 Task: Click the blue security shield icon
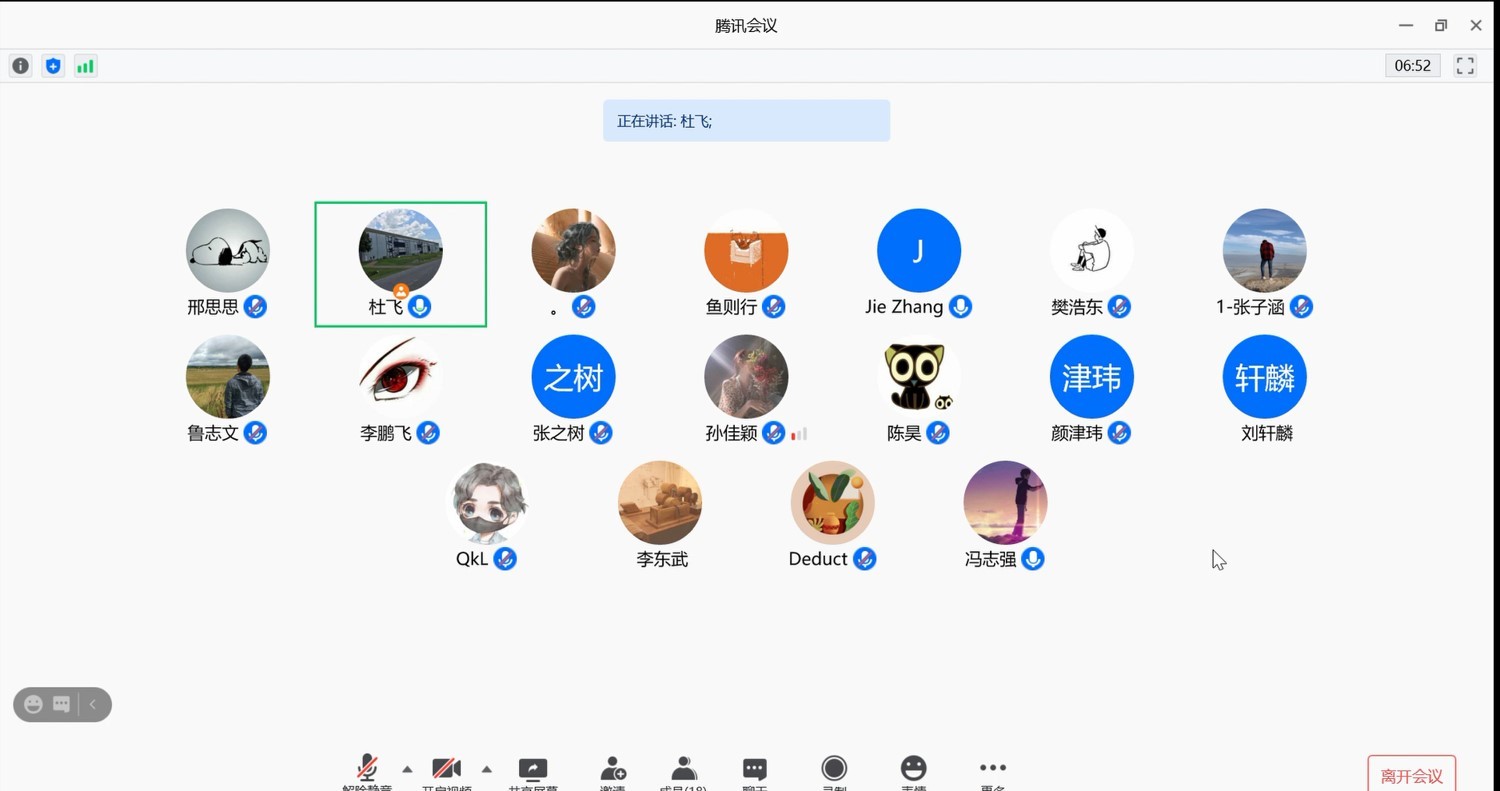[53, 66]
